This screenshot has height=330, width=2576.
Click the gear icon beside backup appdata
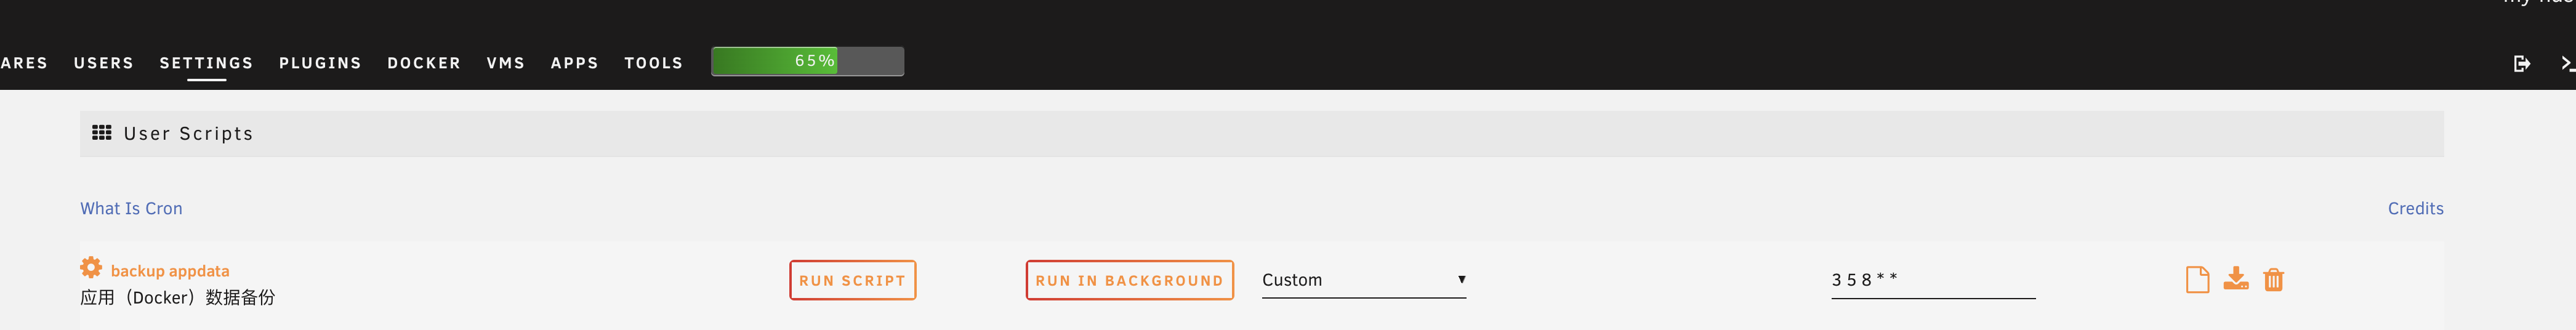91,268
